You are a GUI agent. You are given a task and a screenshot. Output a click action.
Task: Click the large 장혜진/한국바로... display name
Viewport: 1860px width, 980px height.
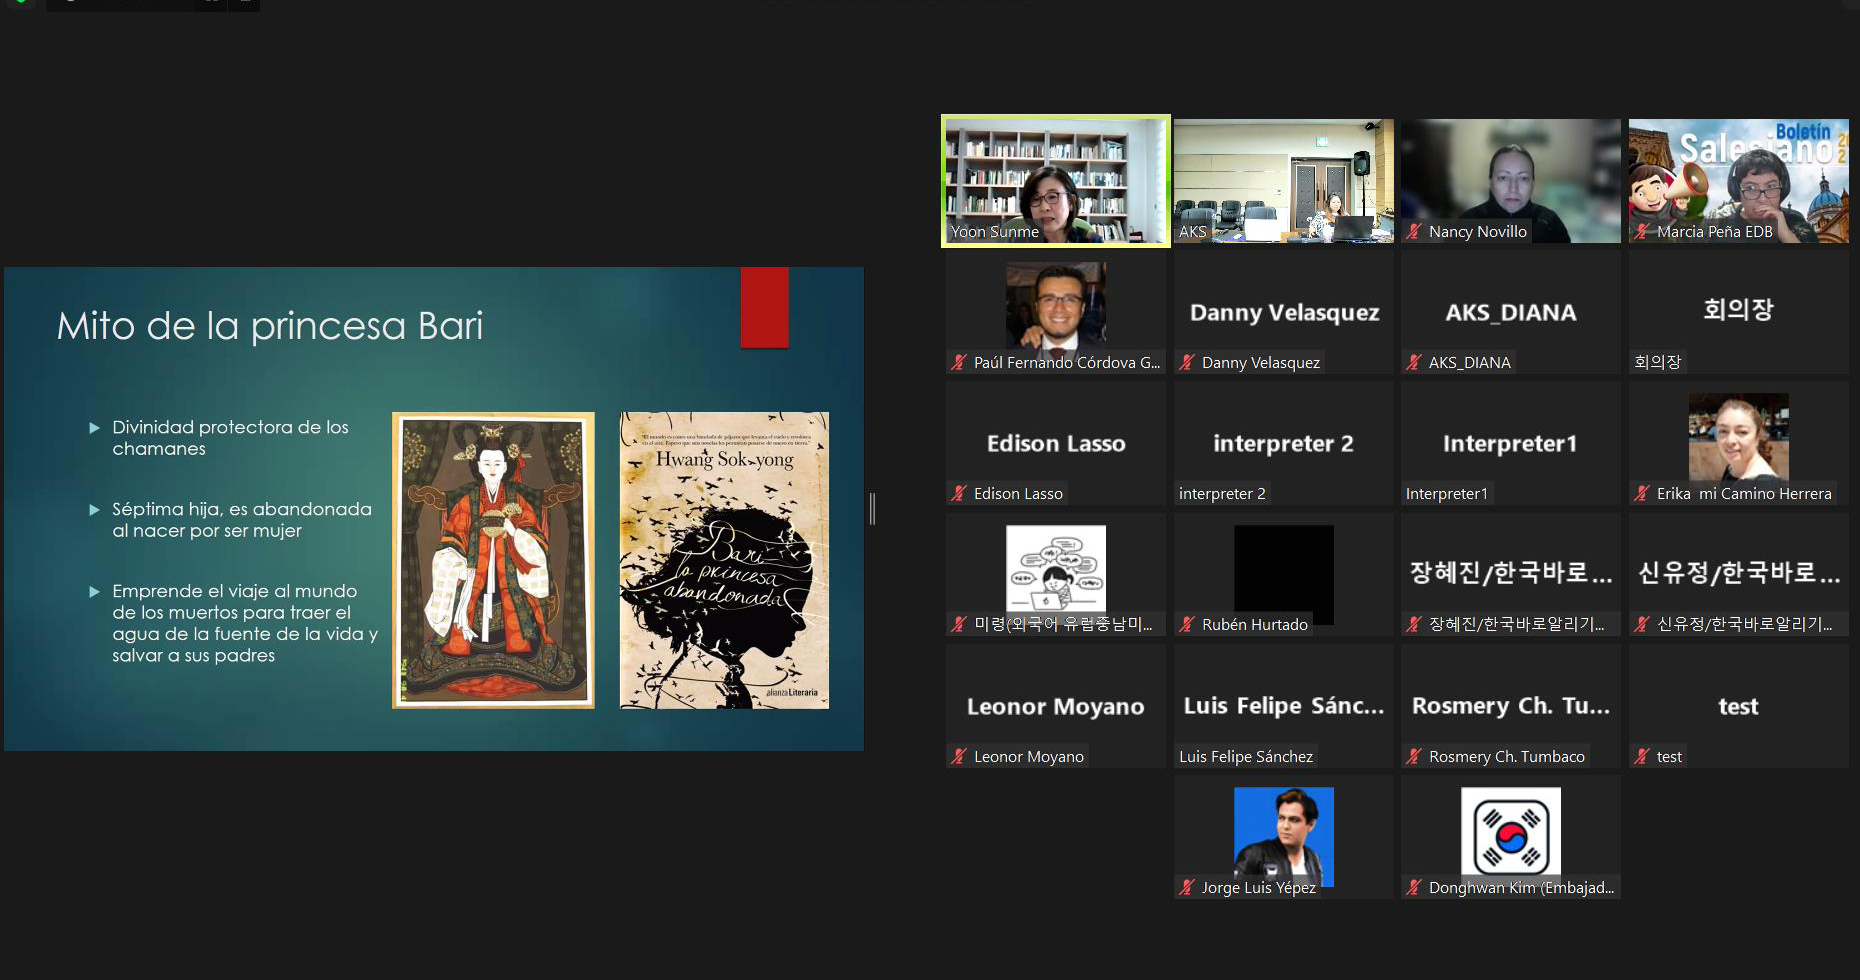pyautogui.click(x=1511, y=573)
